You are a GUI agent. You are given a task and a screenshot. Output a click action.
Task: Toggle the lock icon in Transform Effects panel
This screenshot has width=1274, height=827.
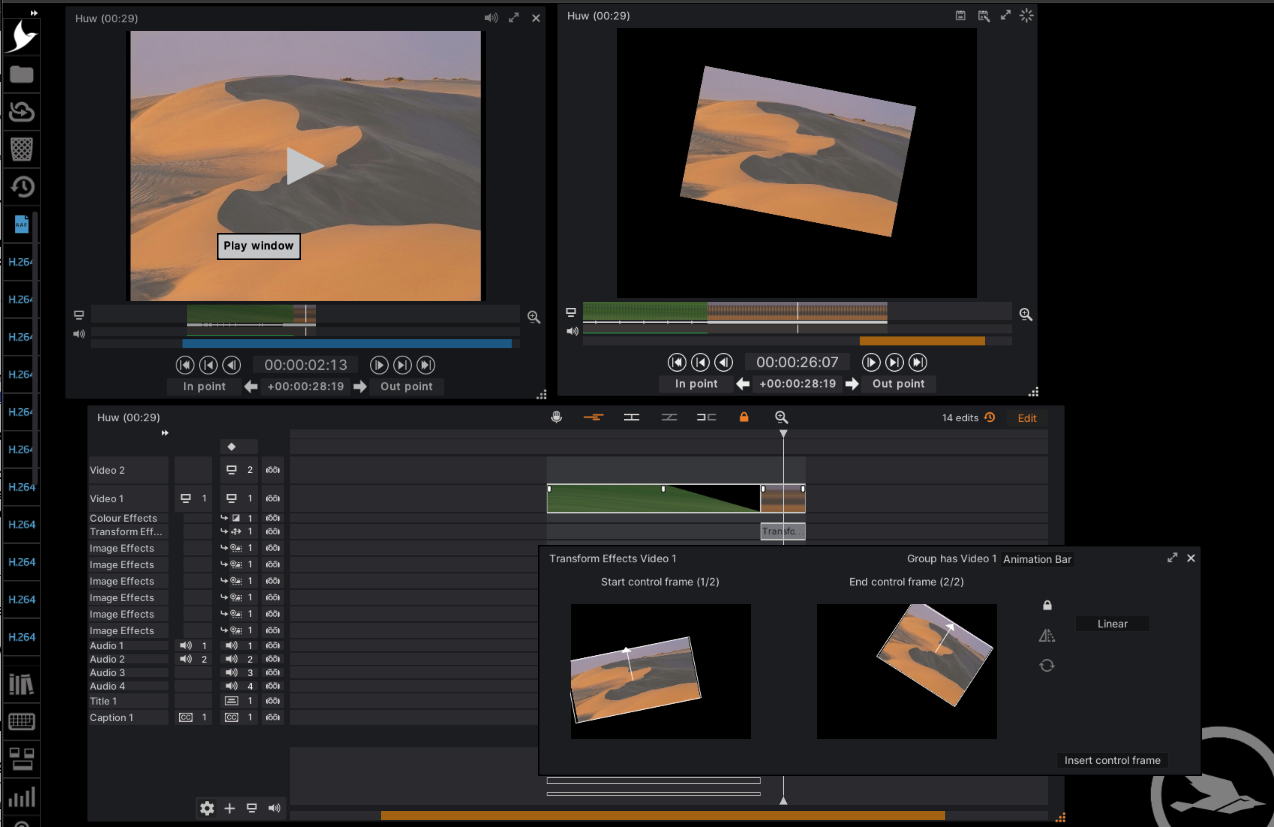(1047, 605)
